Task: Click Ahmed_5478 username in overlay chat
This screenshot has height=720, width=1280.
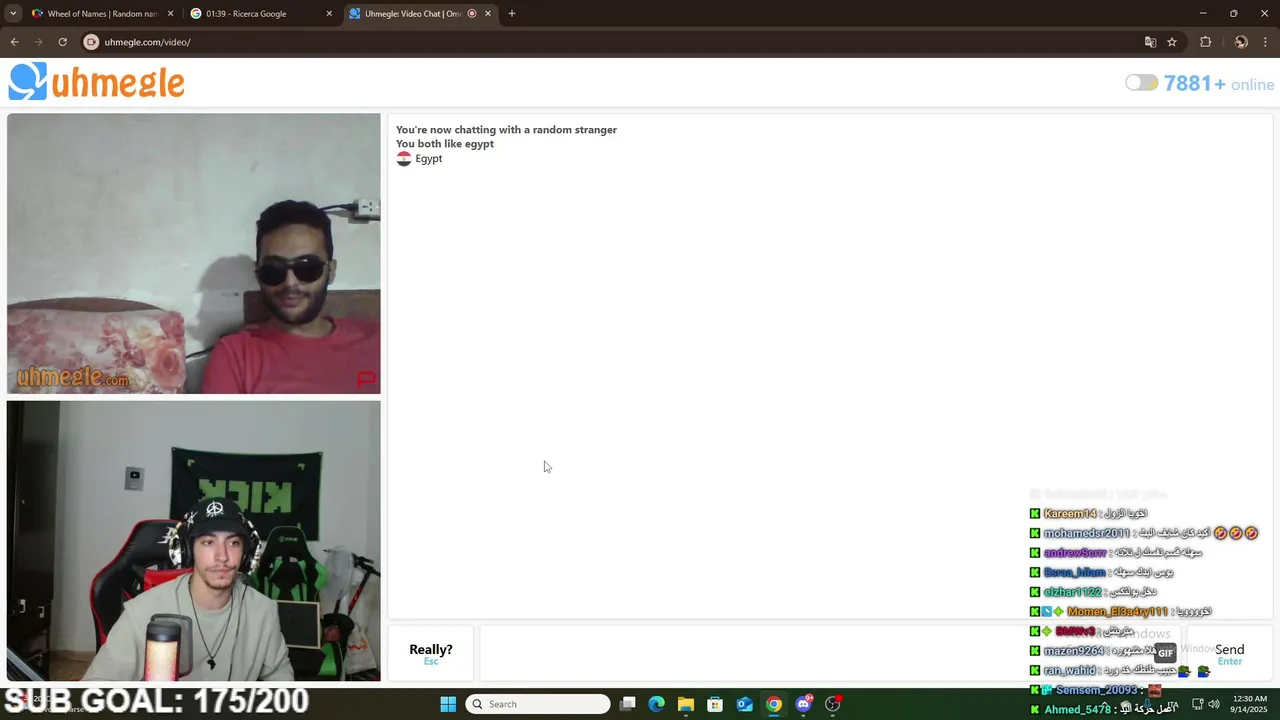Action: [1077, 710]
